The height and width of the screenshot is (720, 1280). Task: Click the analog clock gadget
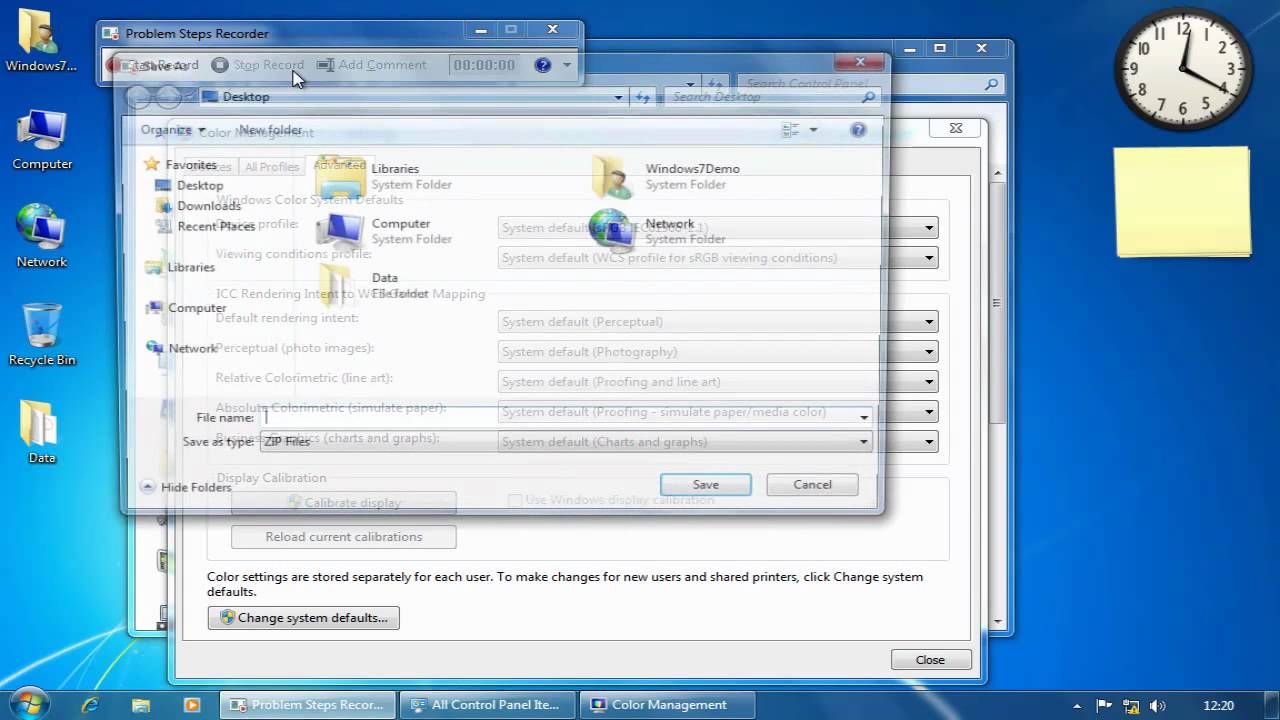[1183, 70]
